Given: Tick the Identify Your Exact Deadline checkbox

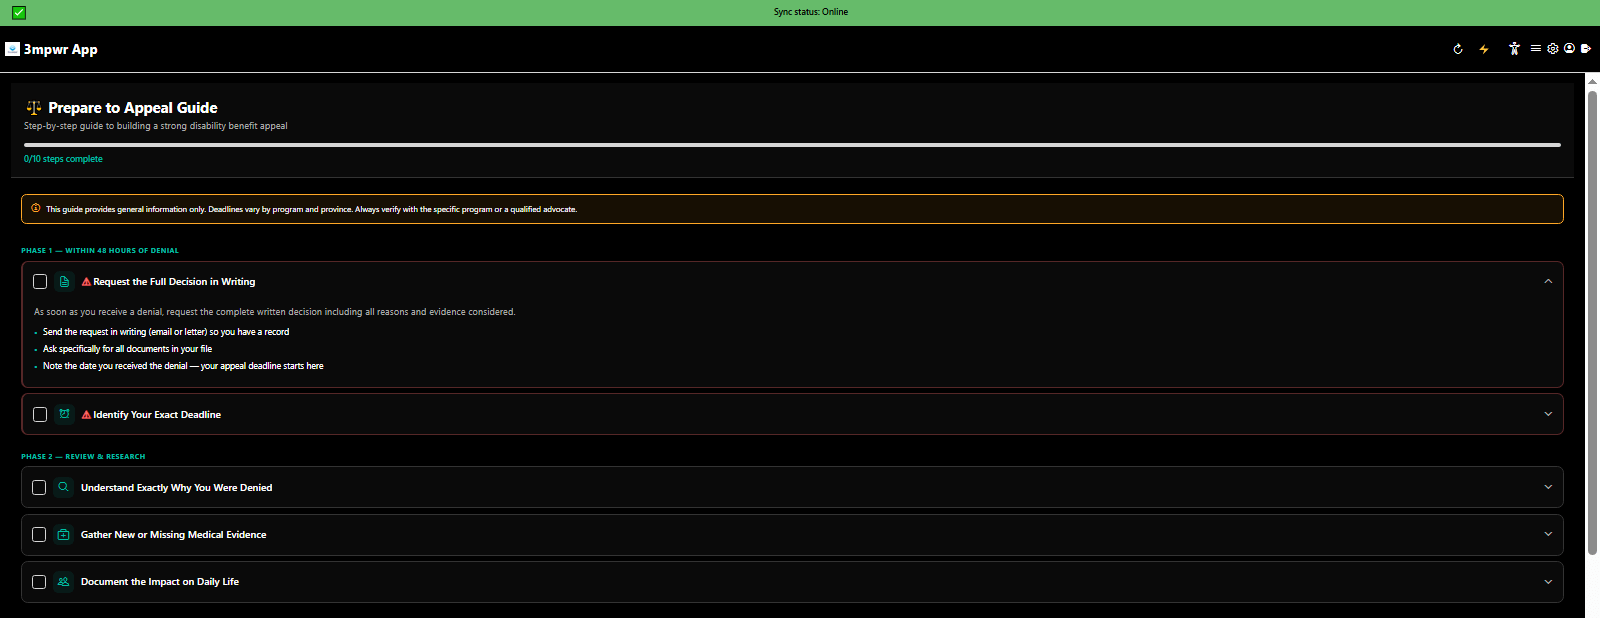Looking at the screenshot, I should point(40,415).
